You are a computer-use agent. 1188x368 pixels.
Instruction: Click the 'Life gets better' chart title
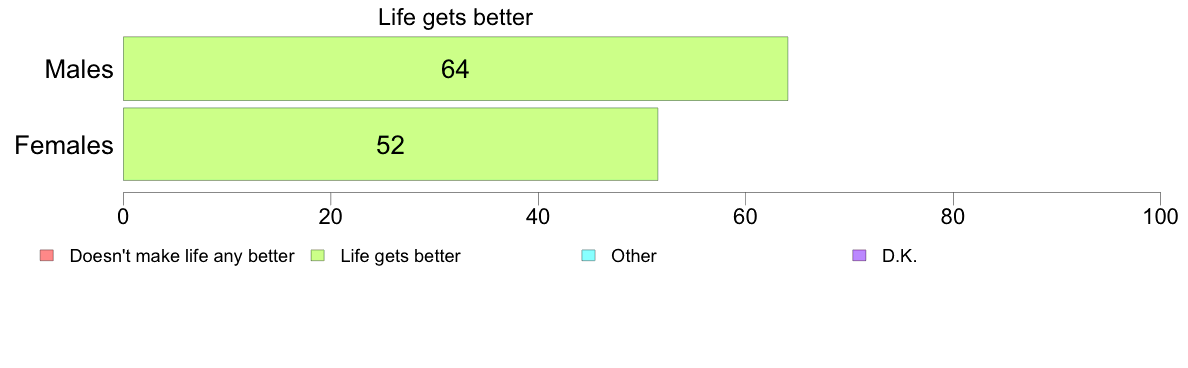[x=455, y=18]
